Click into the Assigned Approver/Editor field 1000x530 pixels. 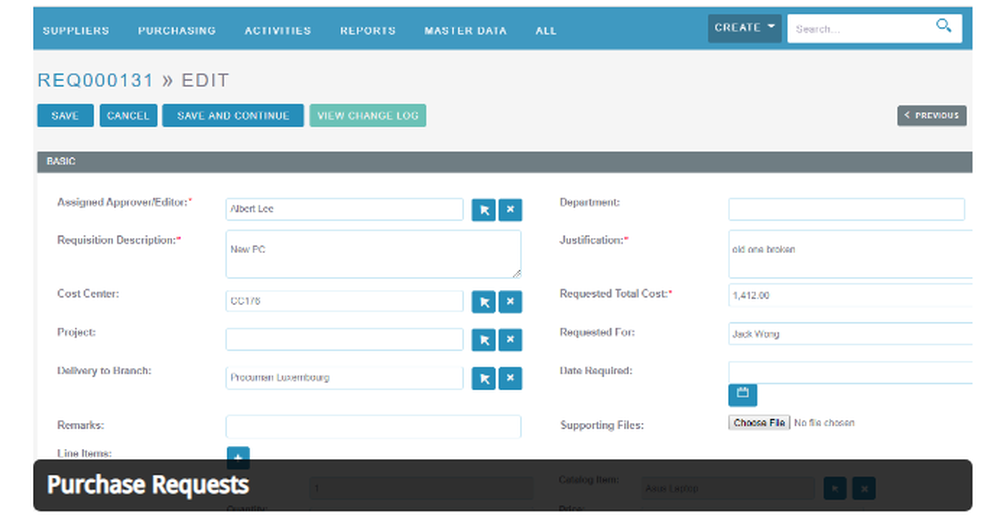344,209
